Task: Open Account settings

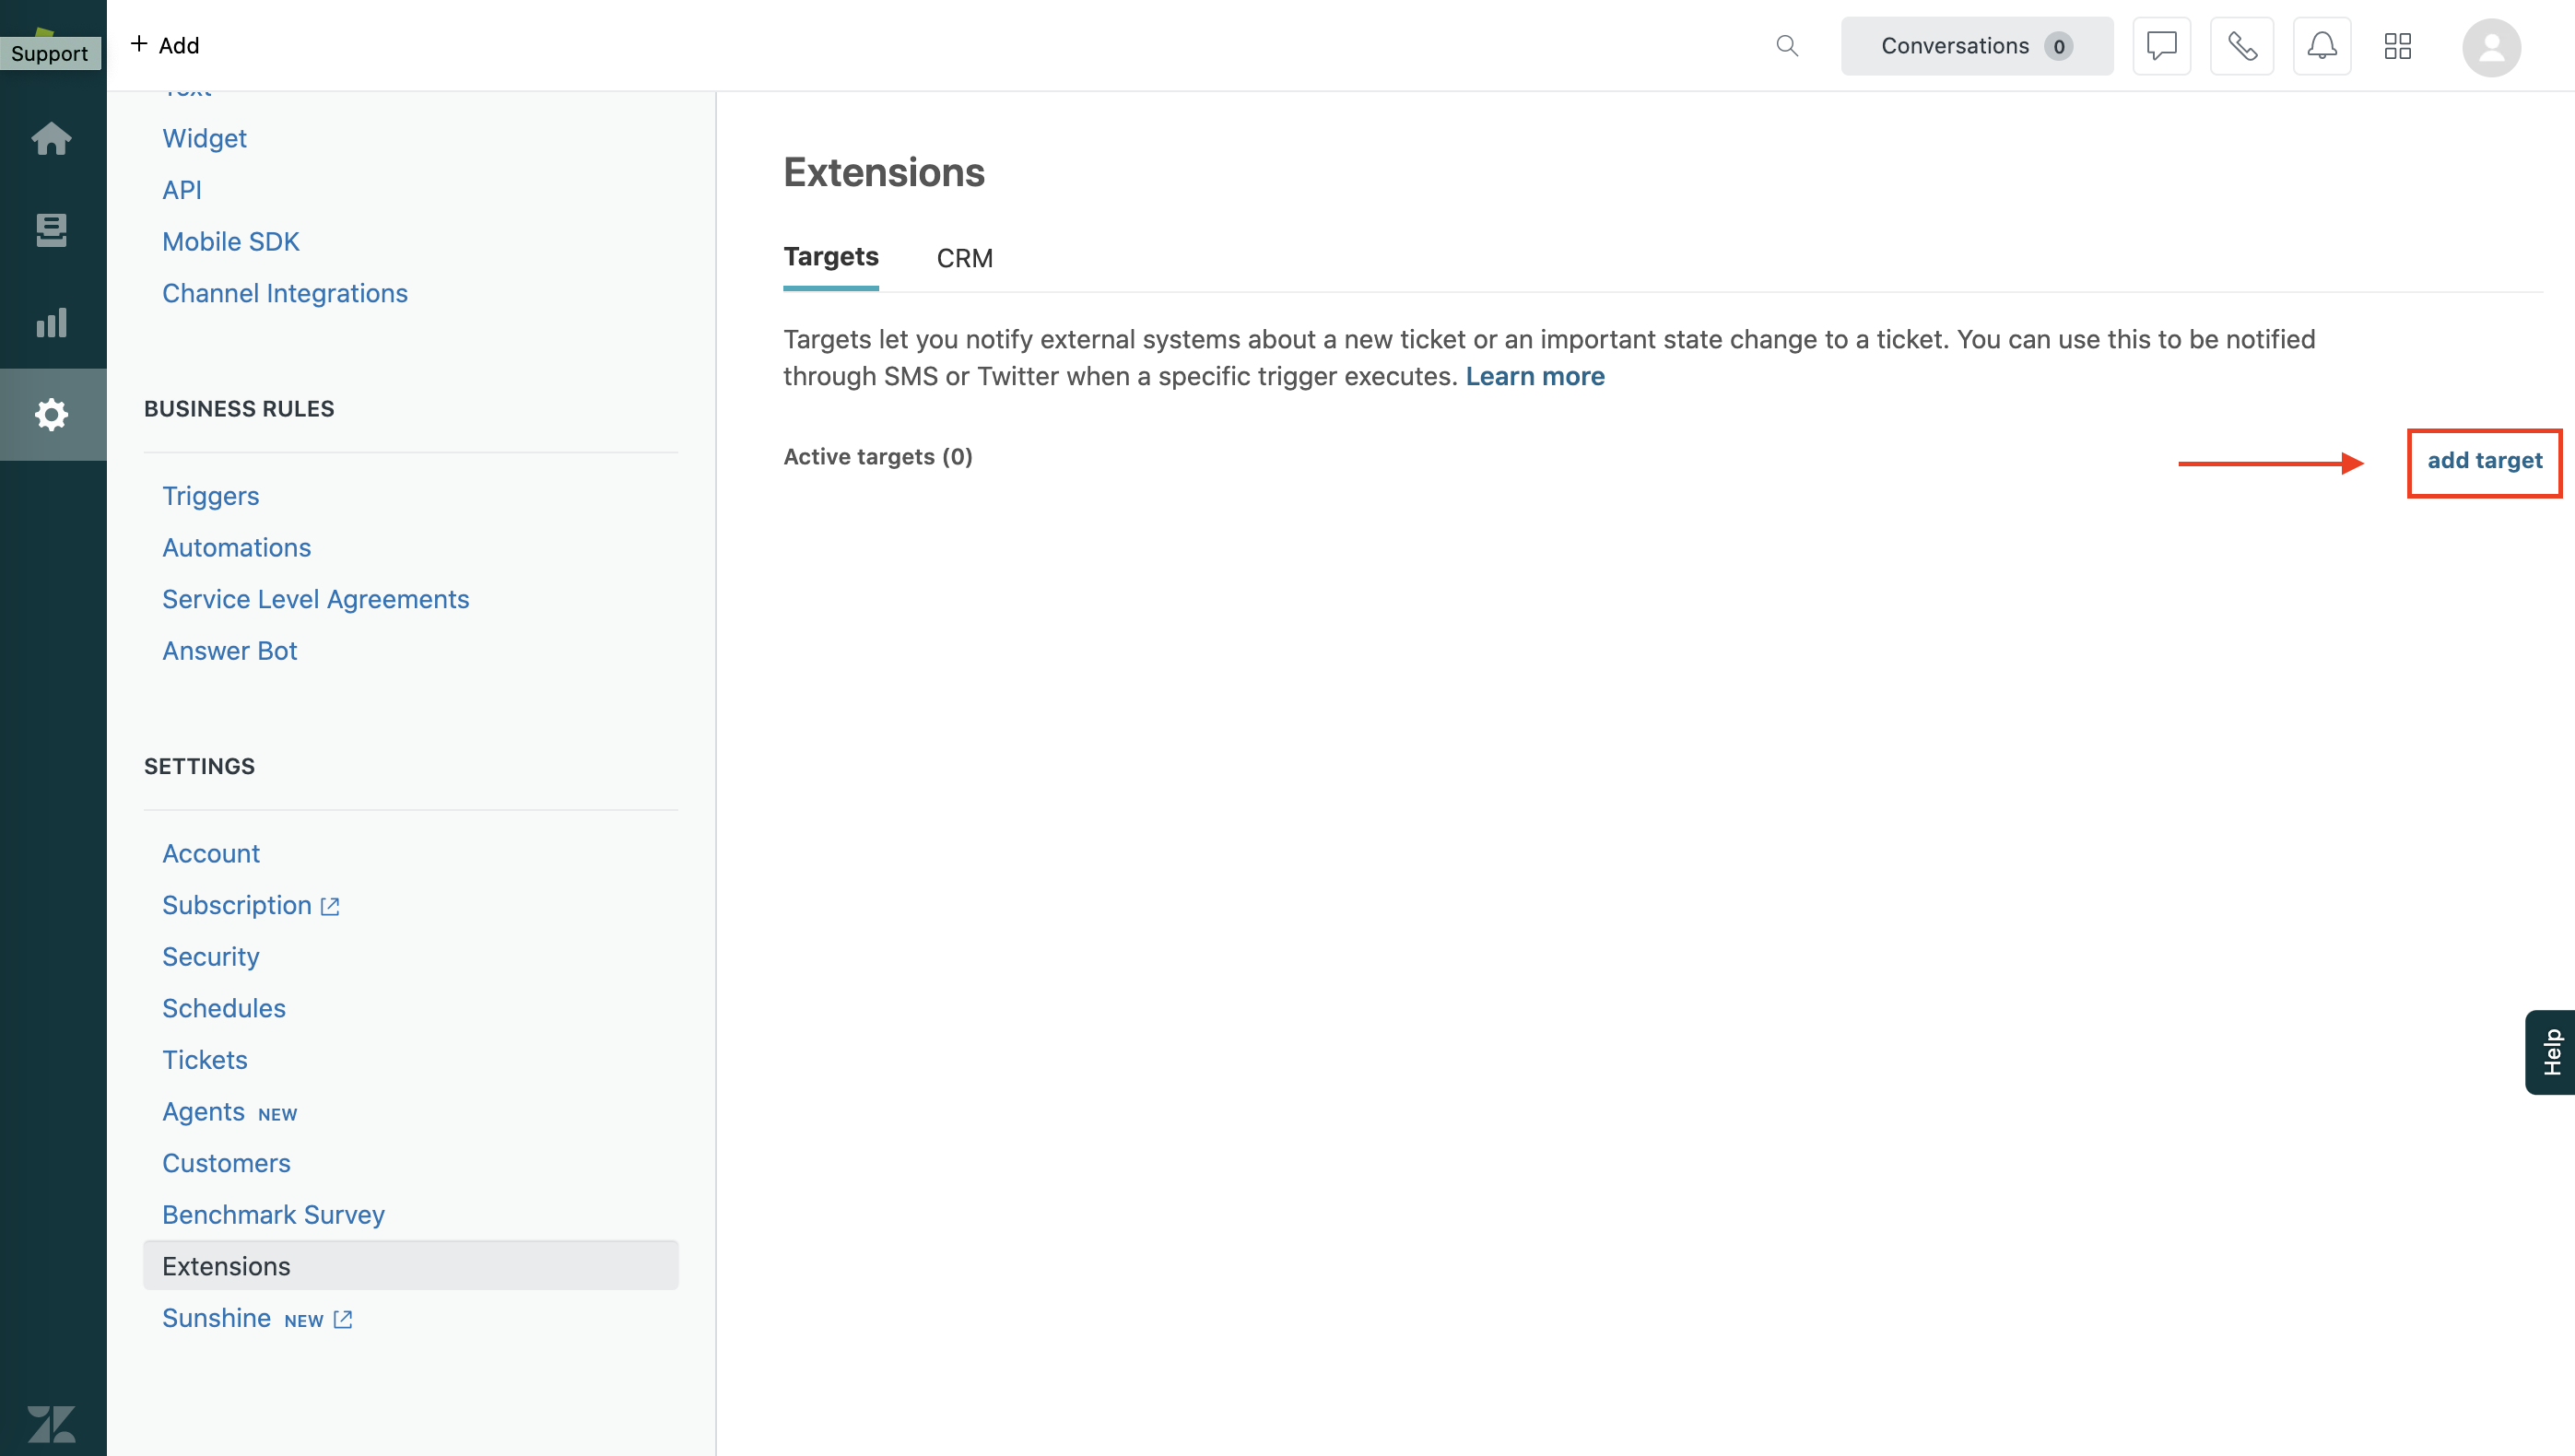Action: point(211,853)
